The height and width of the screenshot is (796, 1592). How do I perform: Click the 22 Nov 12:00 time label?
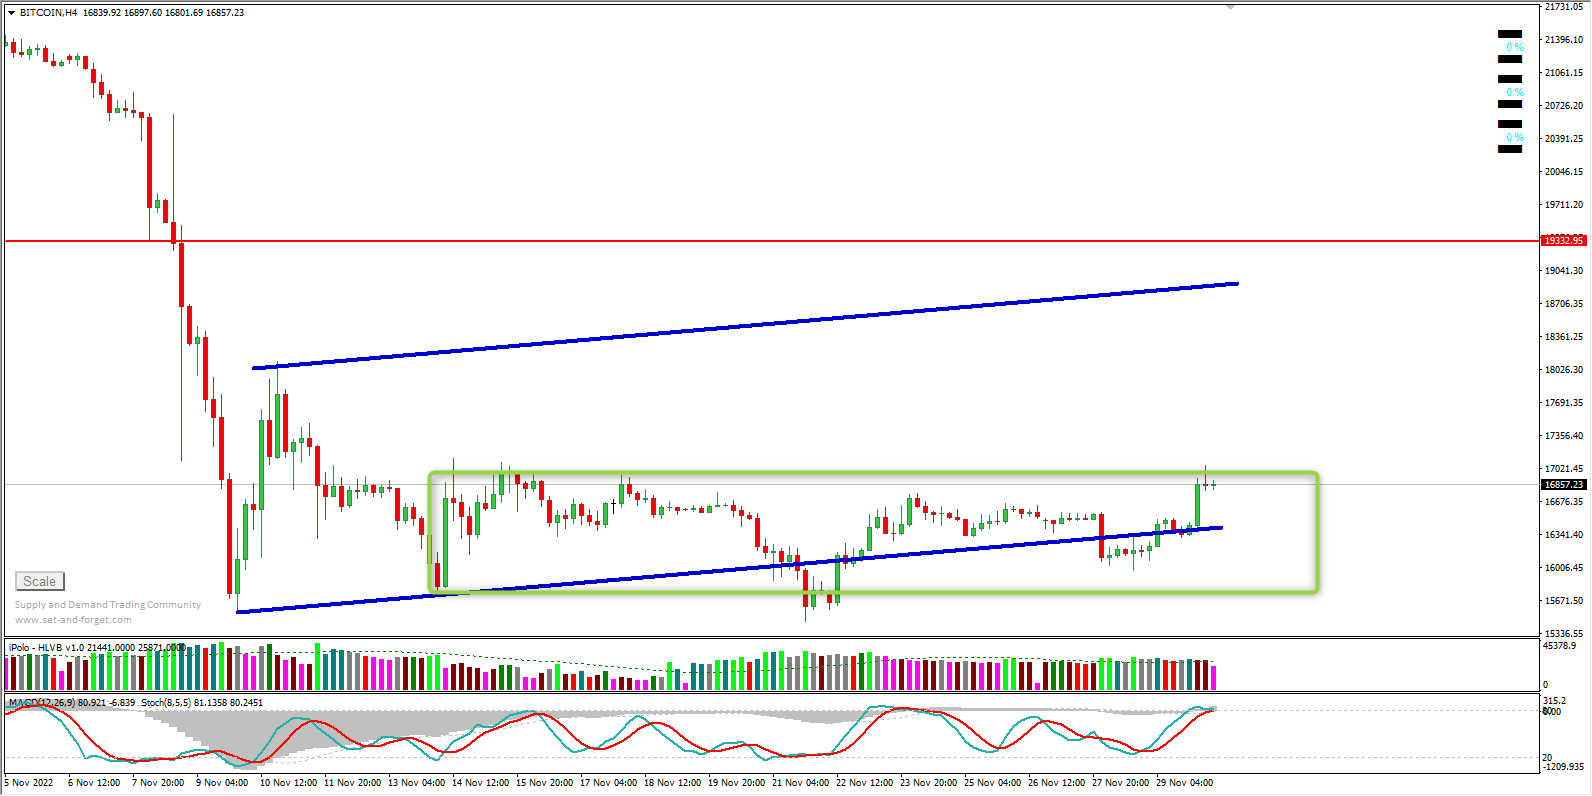864,783
